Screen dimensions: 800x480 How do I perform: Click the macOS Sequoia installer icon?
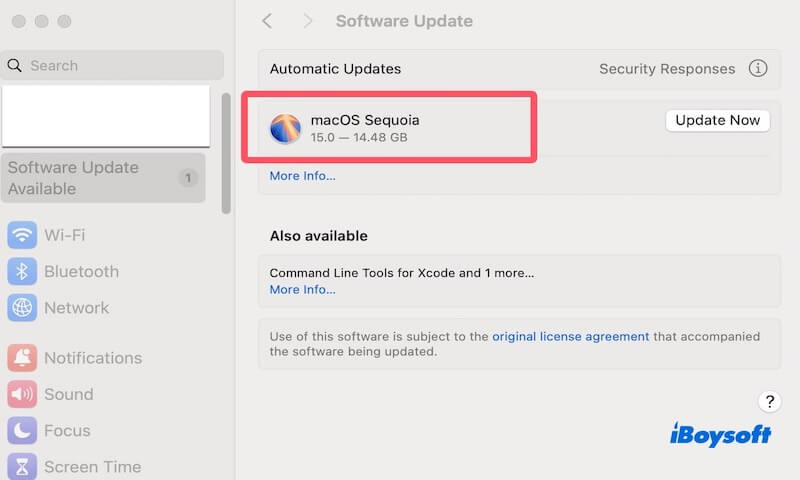[x=286, y=128]
